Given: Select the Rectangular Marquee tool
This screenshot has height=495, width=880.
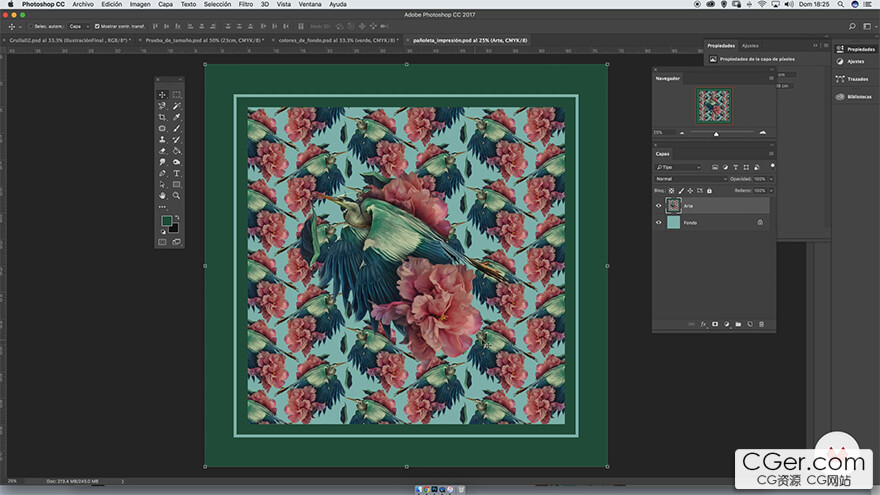Looking at the screenshot, I should 176,95.
